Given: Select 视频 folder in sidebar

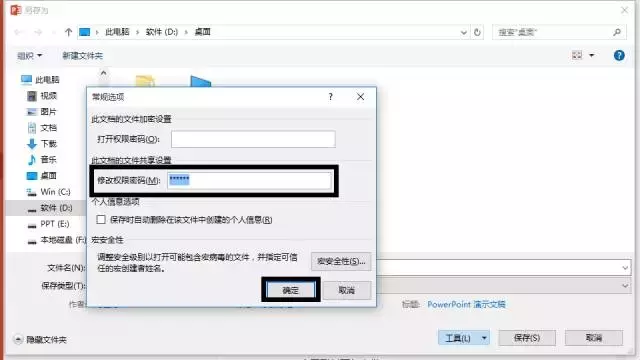Looking at the screenshot, I should click(42, 96).
